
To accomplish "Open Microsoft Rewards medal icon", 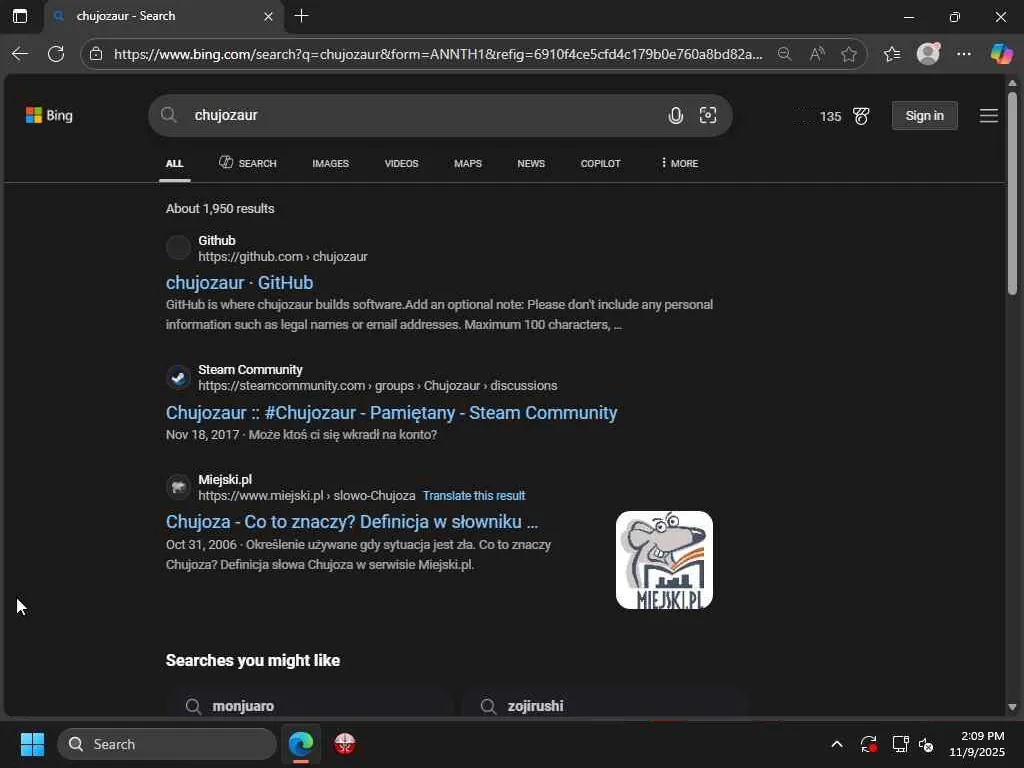I will point(861,116).
